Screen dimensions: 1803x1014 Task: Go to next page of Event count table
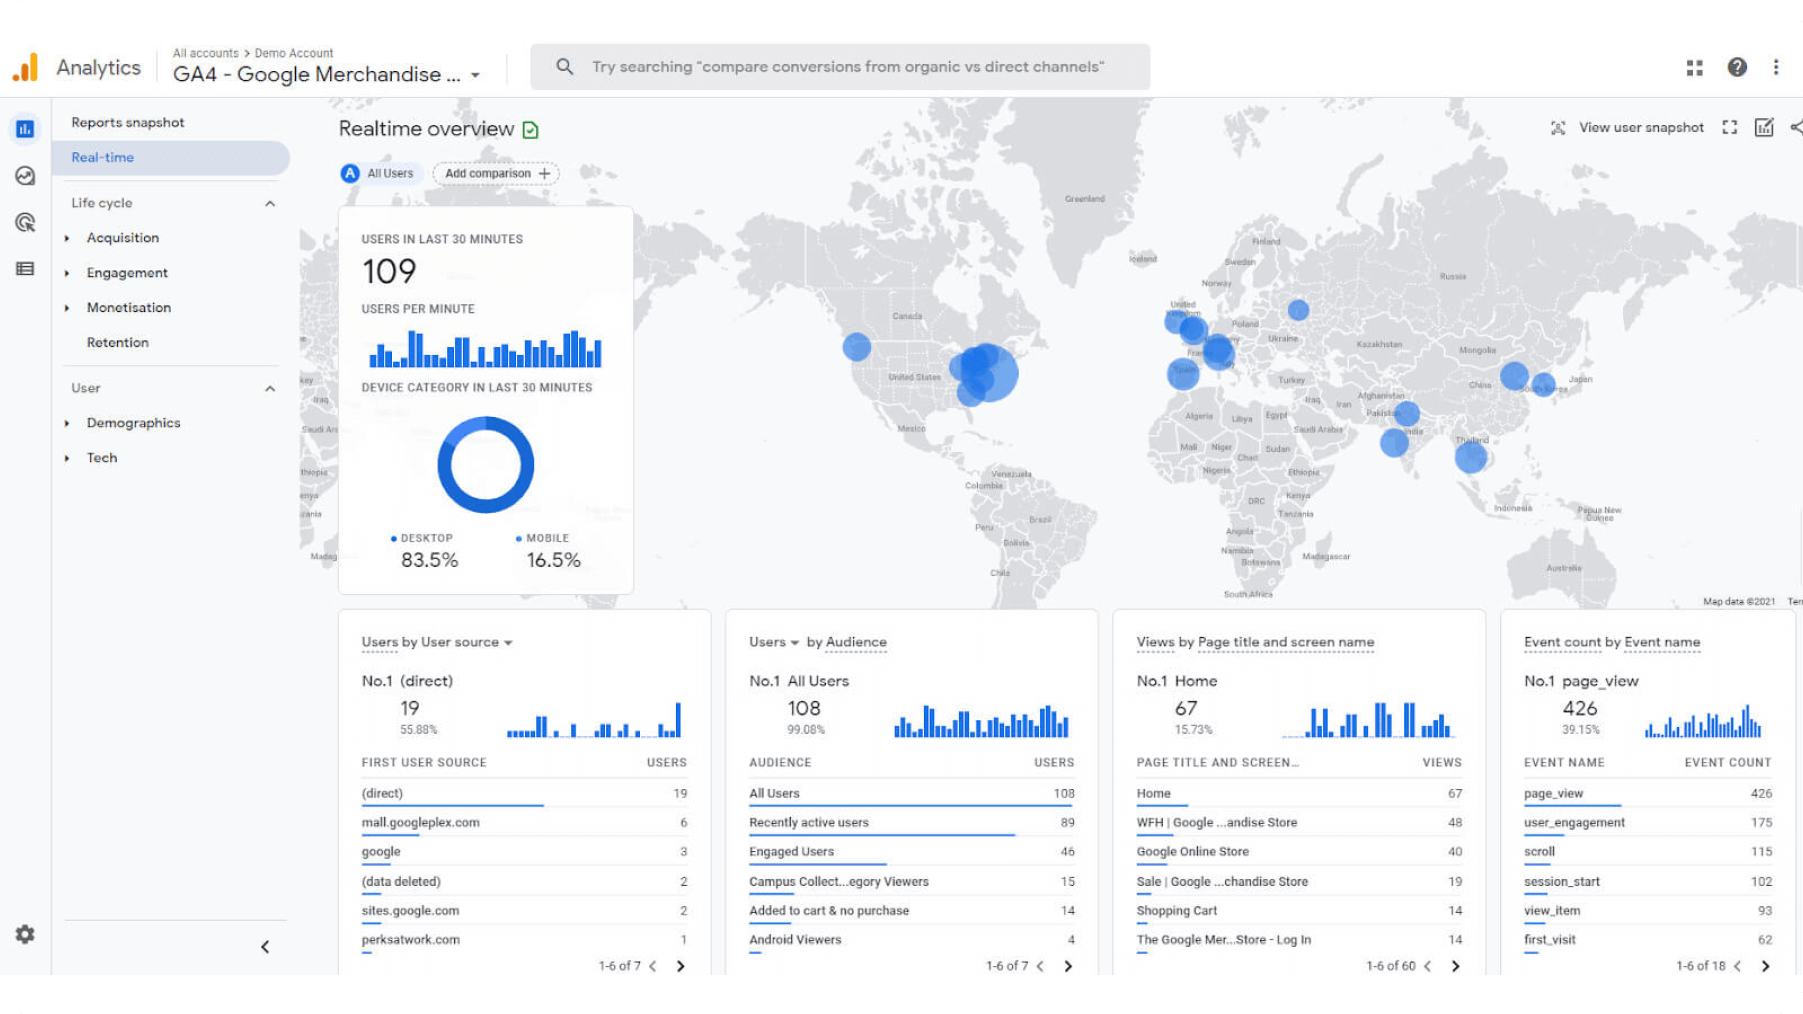(1765, 966)
